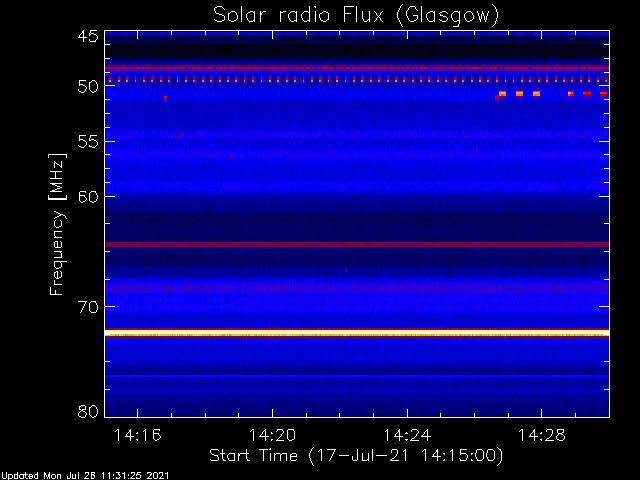Click the 14:20 time axis label

click(x=272, y=435)
